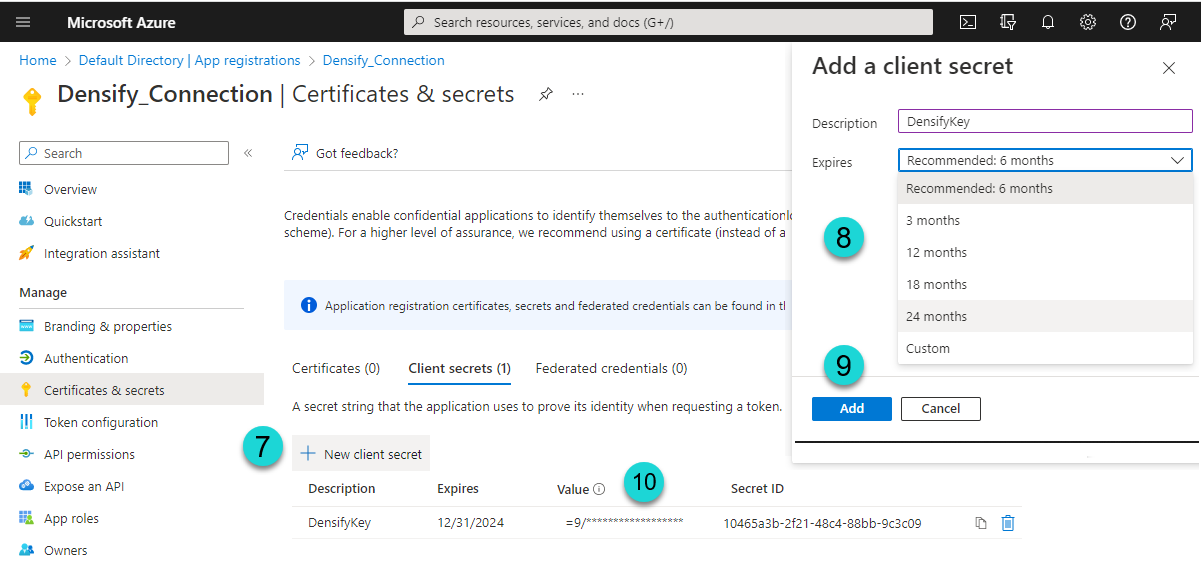Image resolution: width=1201 pixels, height=566 pixels.
Task: Choose 18 months expiry option
Action: tap(1045, 284)
